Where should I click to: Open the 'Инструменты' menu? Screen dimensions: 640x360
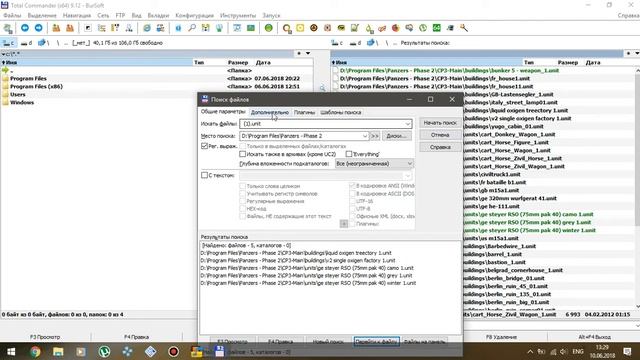[238, 16]
